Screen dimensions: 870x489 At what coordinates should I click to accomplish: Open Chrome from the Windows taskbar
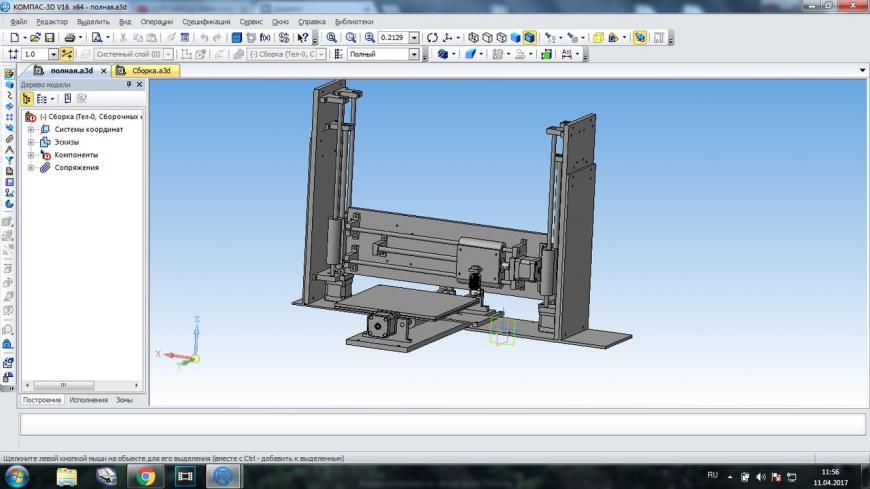click(146, 476)
